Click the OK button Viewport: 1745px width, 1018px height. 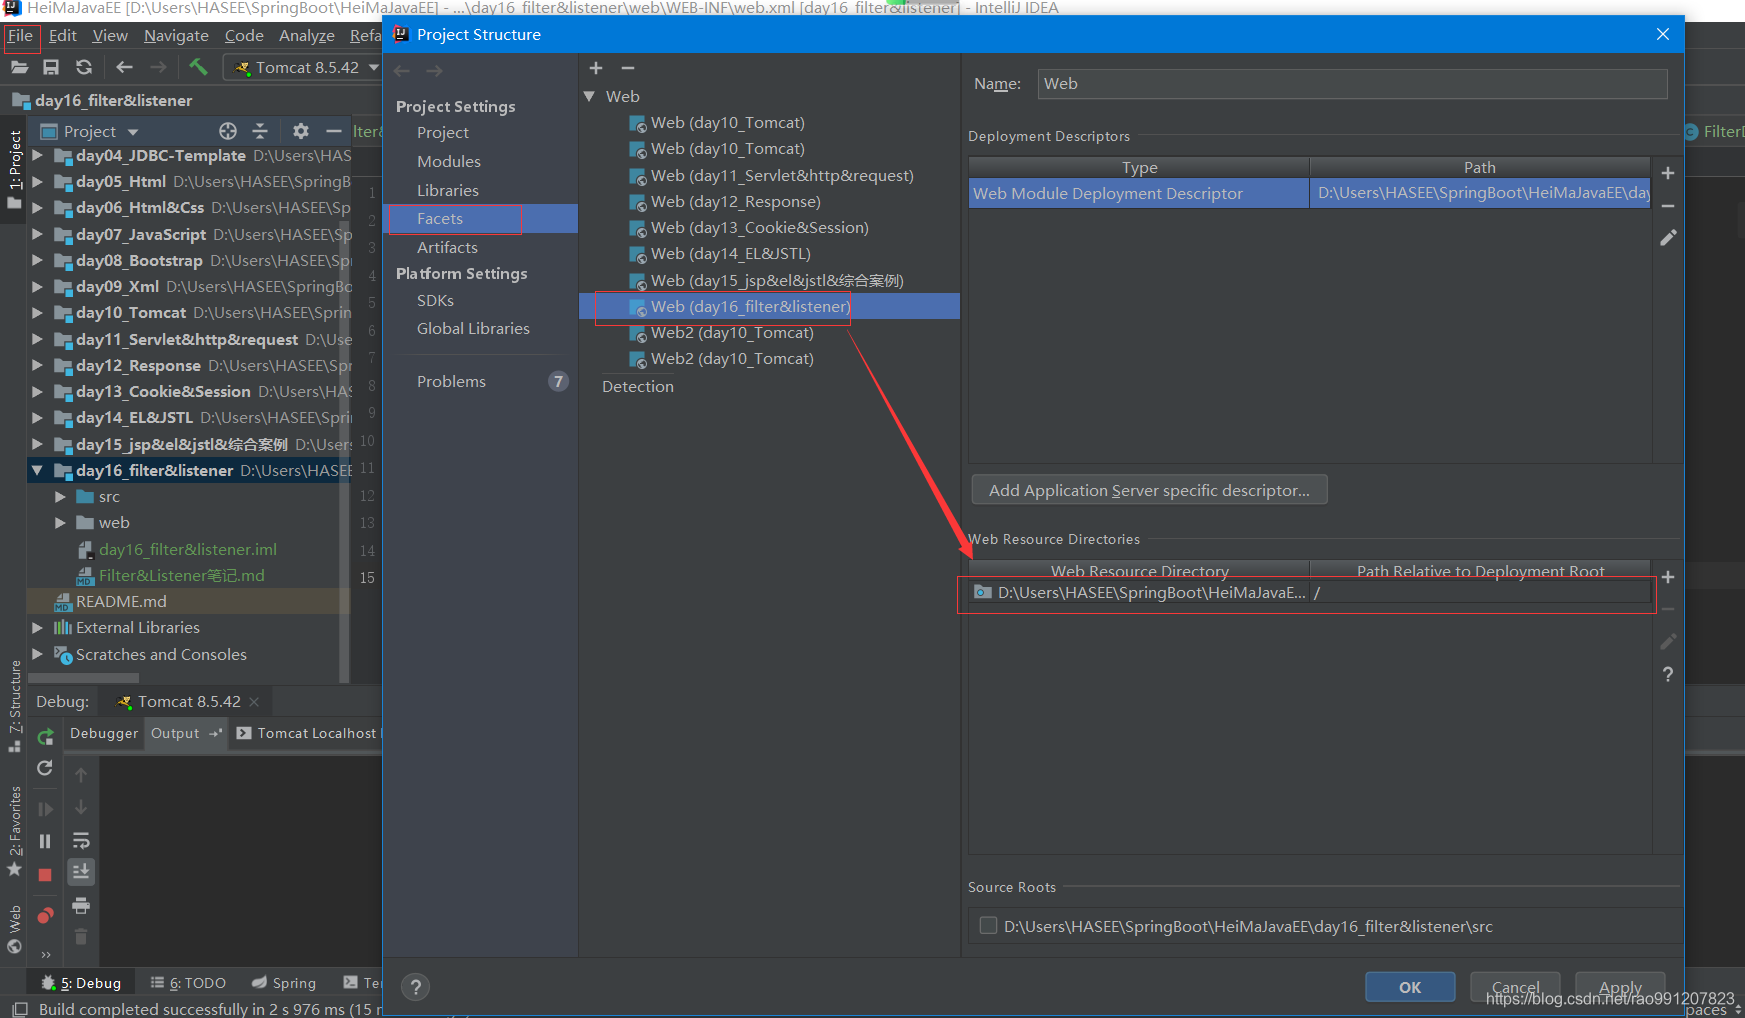[x=1410, y=987]
